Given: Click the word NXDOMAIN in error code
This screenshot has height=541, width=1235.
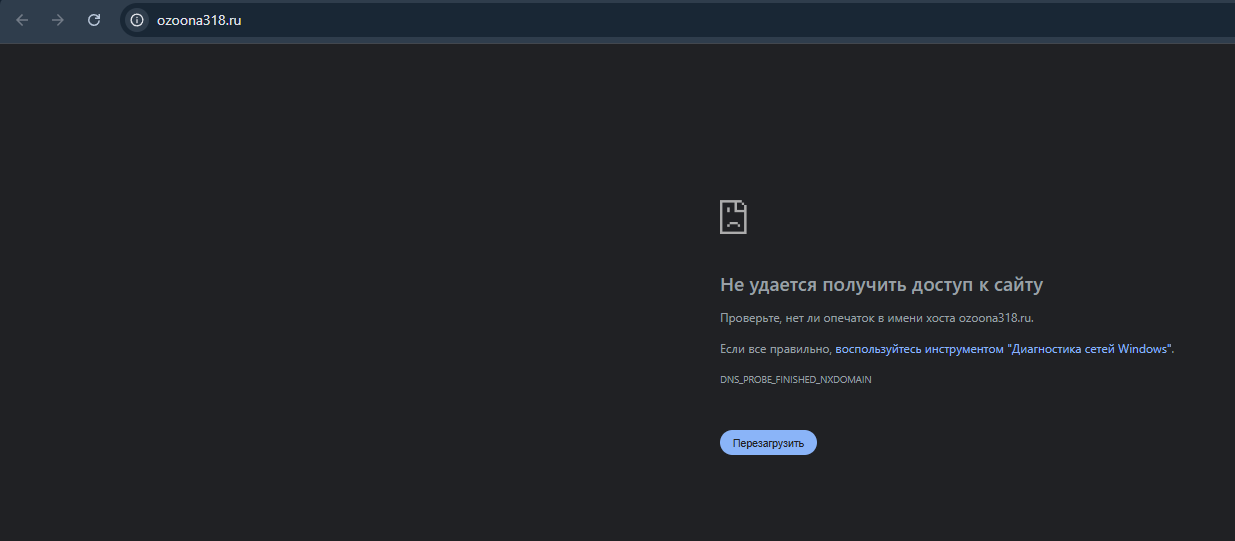Looking at the screenshot, I should click(x=846, y=380).
